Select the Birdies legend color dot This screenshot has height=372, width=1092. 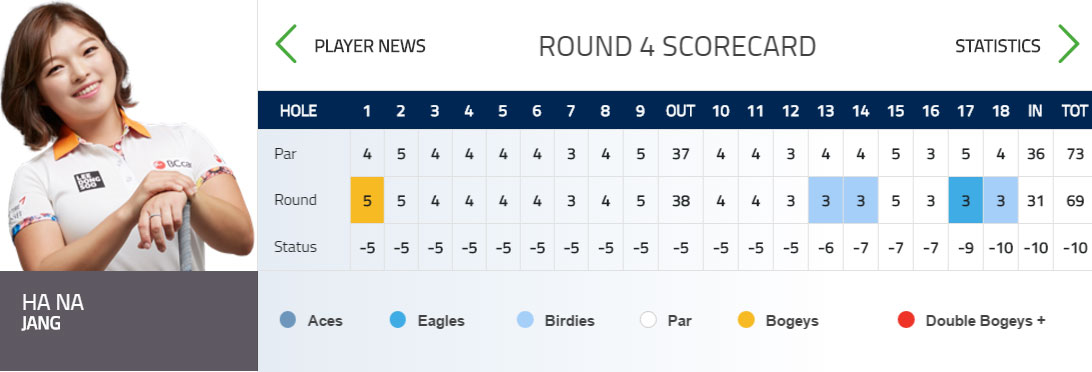click(x=526, y=320)
